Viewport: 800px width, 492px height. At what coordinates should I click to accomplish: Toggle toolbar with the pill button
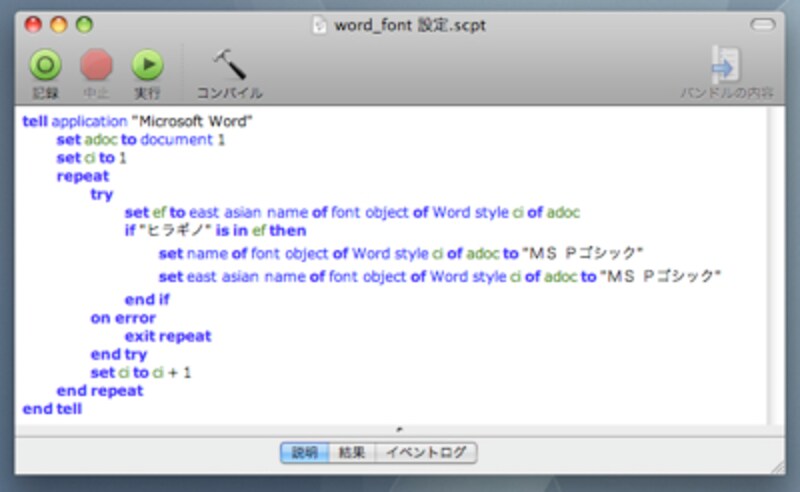[x=763, y=24]
